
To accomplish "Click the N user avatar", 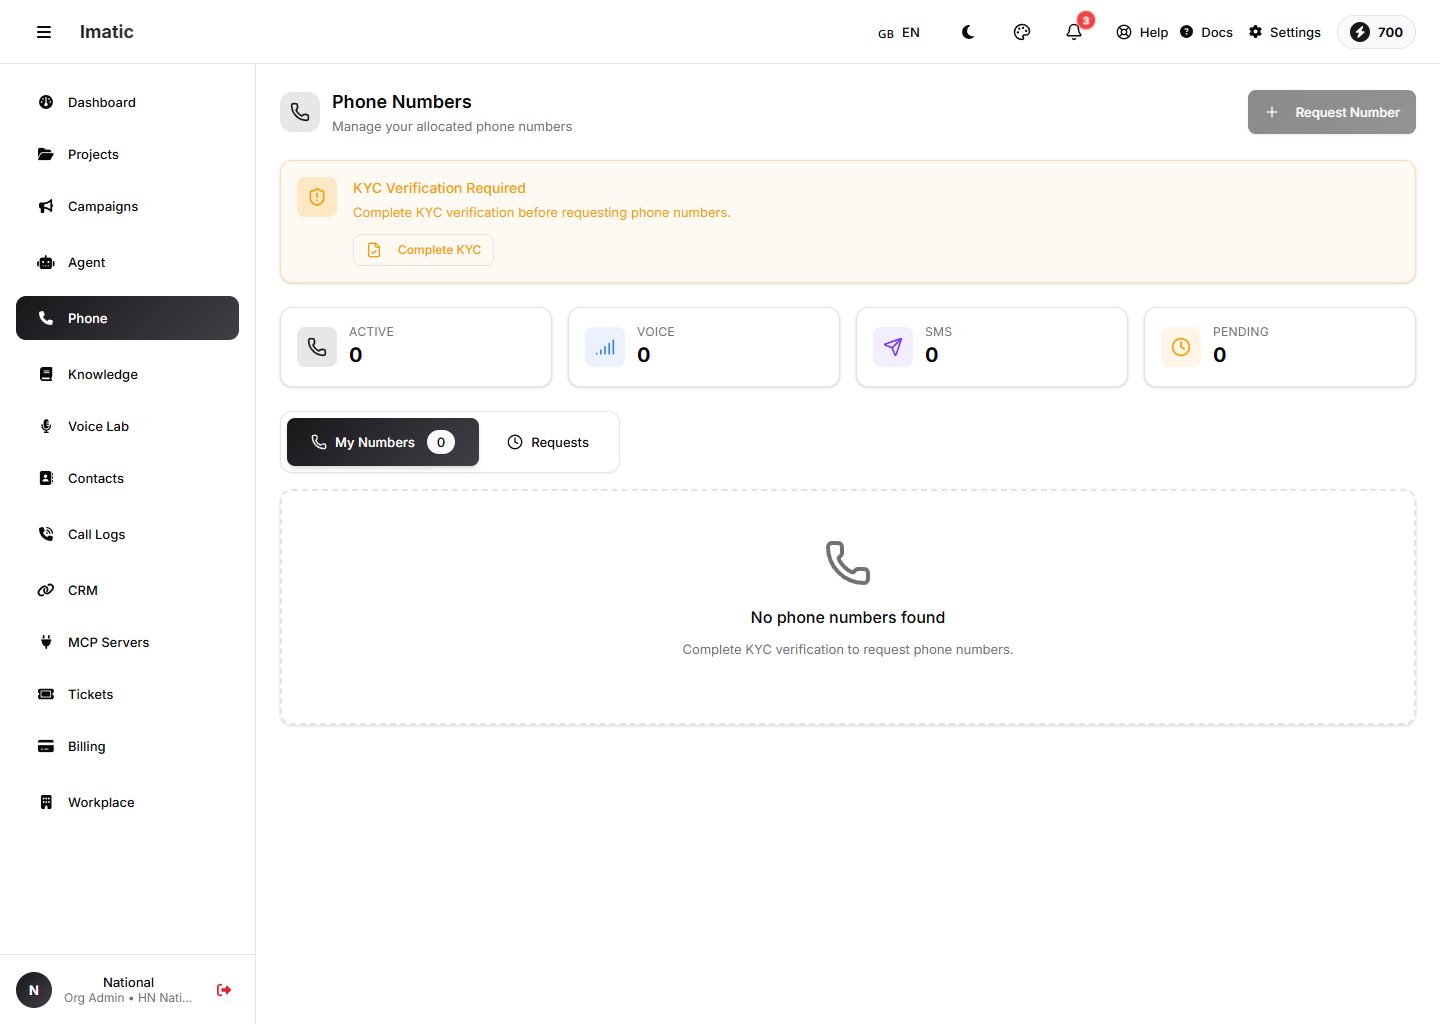I will pyautogui.click(x=34, y=990).
